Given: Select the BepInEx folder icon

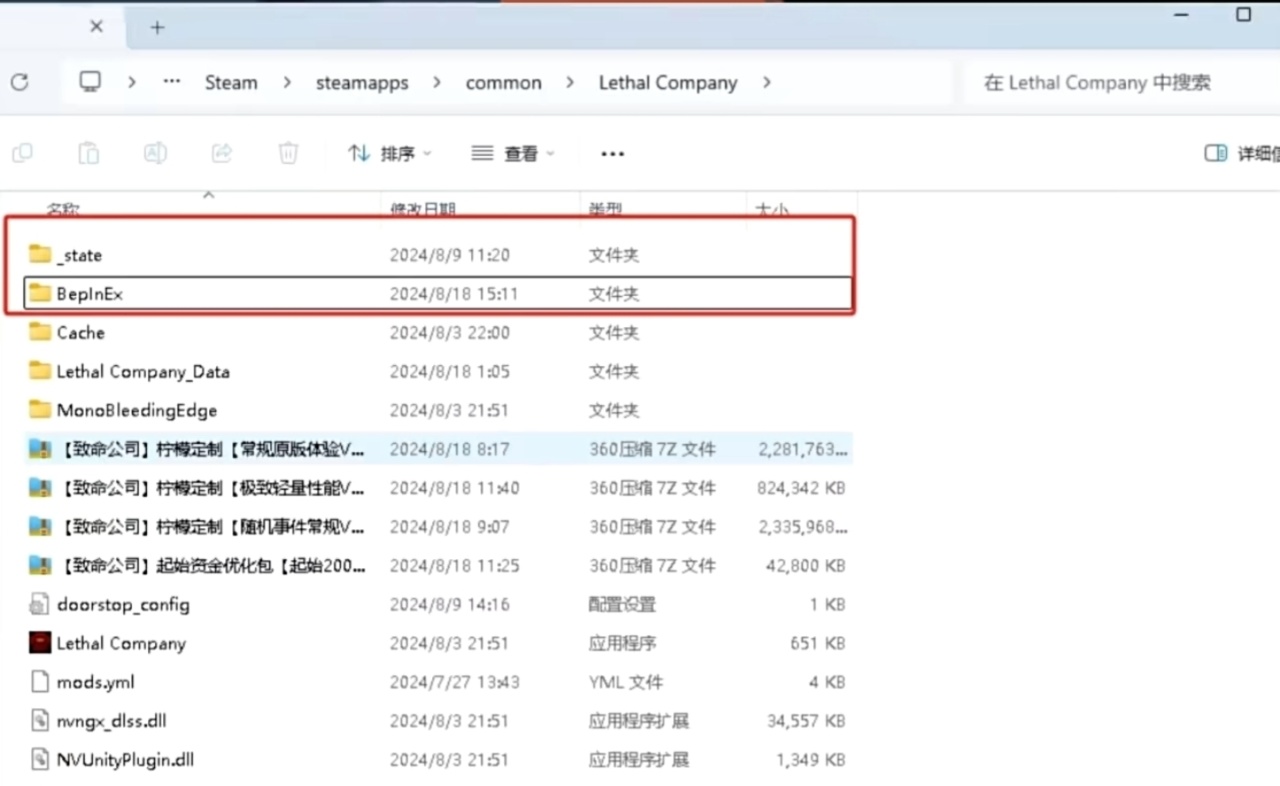Looking at the screenshot, I should click(x=40, y=293).
